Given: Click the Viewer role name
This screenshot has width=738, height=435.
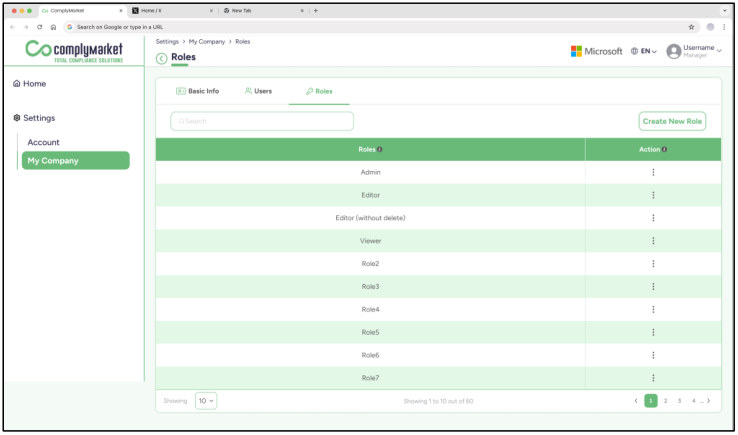Looking at the screenshot, I should coord(370,241).
